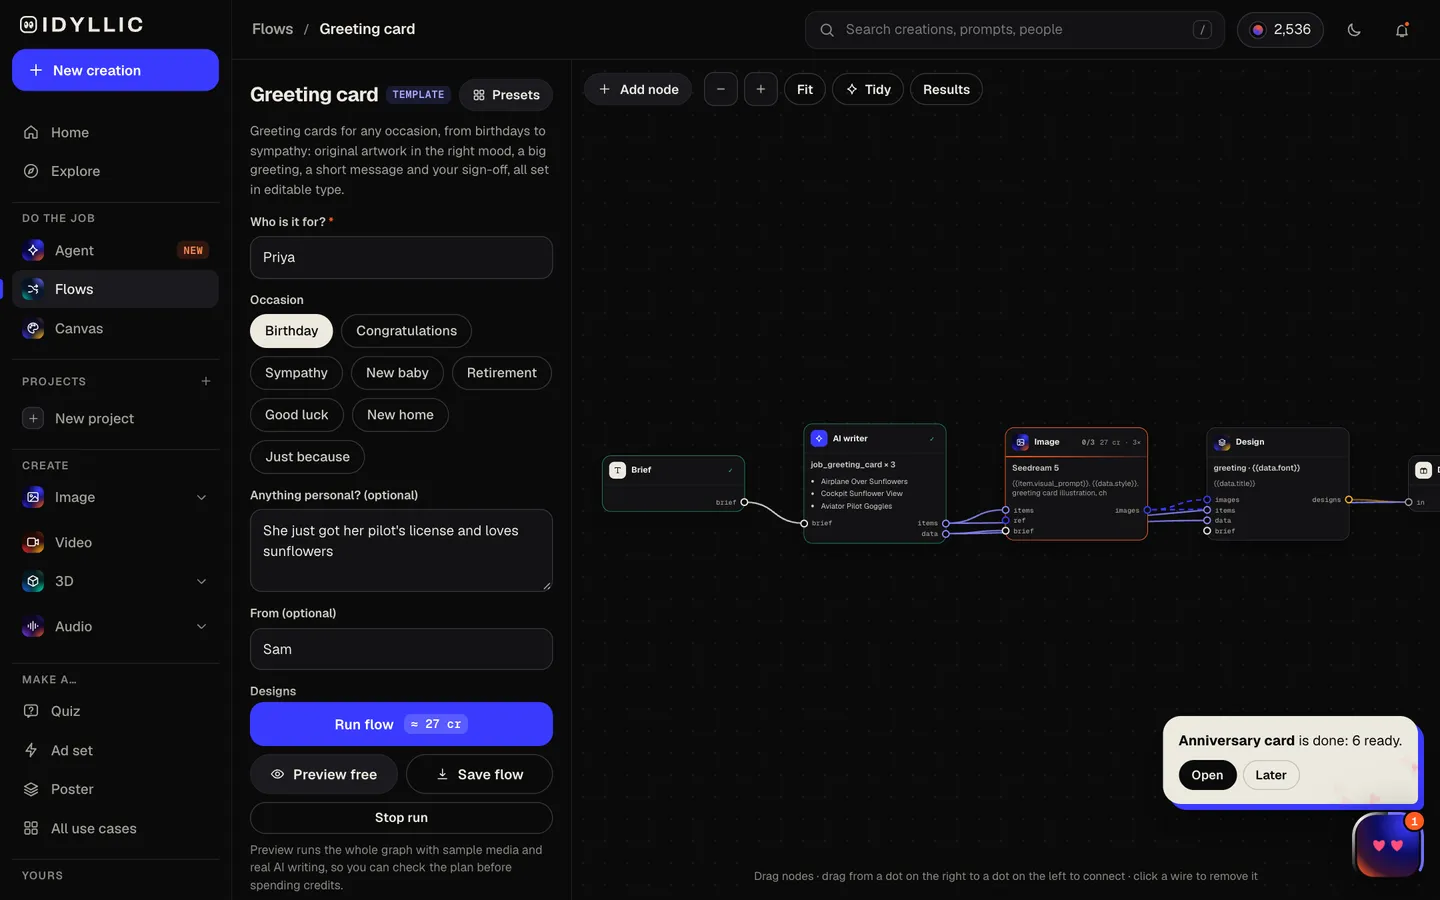Pick the Retirement occasion chip
The height and width of the screenshot is (900, 1440).
pyautogui.click(x=501, y=373)
